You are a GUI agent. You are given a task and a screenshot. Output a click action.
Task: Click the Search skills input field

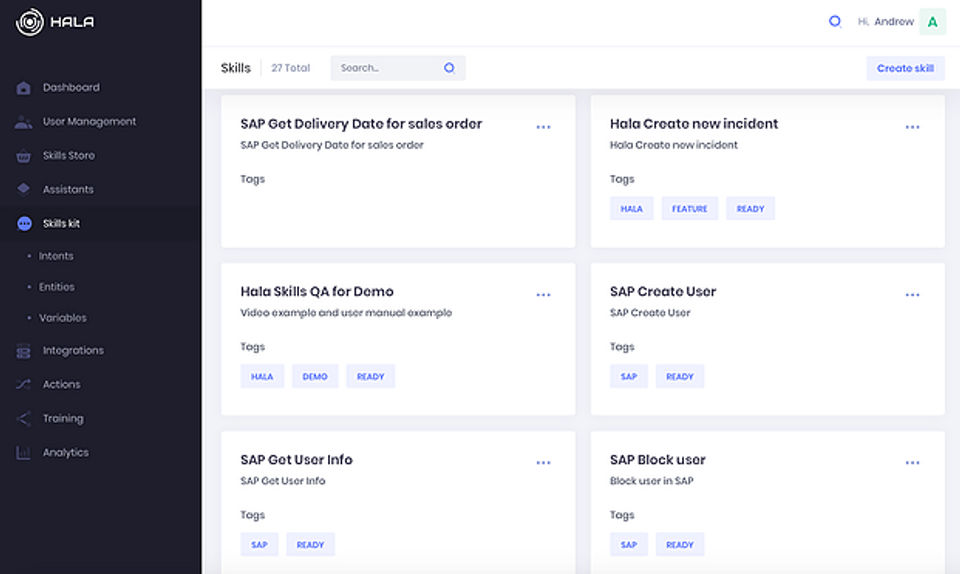click(398, 68)
